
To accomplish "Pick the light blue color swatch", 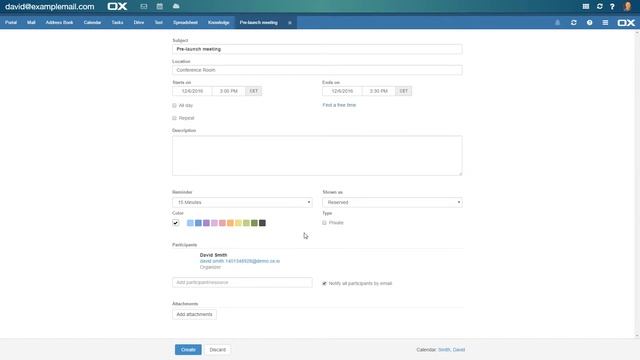I will [x=190, y=223].
